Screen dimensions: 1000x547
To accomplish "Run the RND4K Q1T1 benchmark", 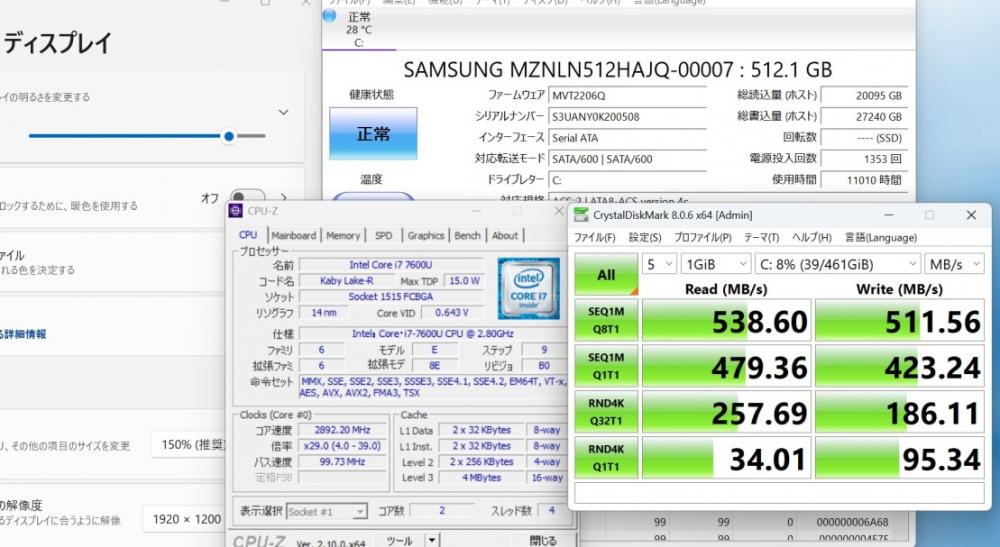I will (606, 458).
